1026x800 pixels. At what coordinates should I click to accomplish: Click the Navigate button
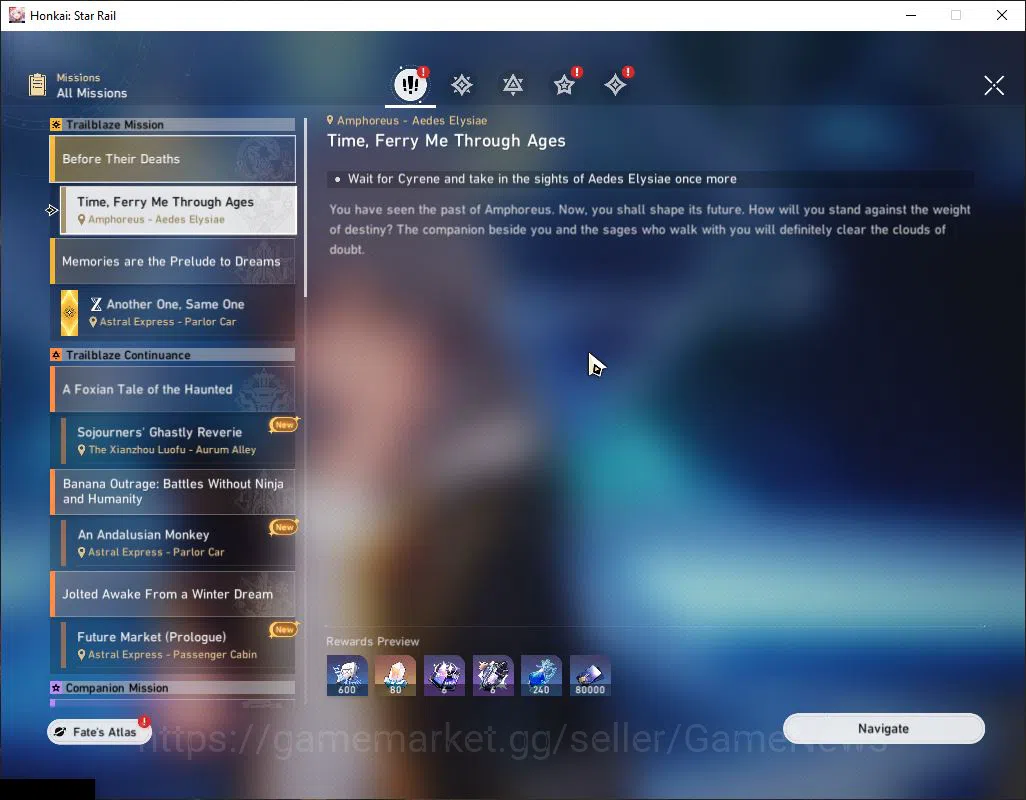tap(883, 729)
